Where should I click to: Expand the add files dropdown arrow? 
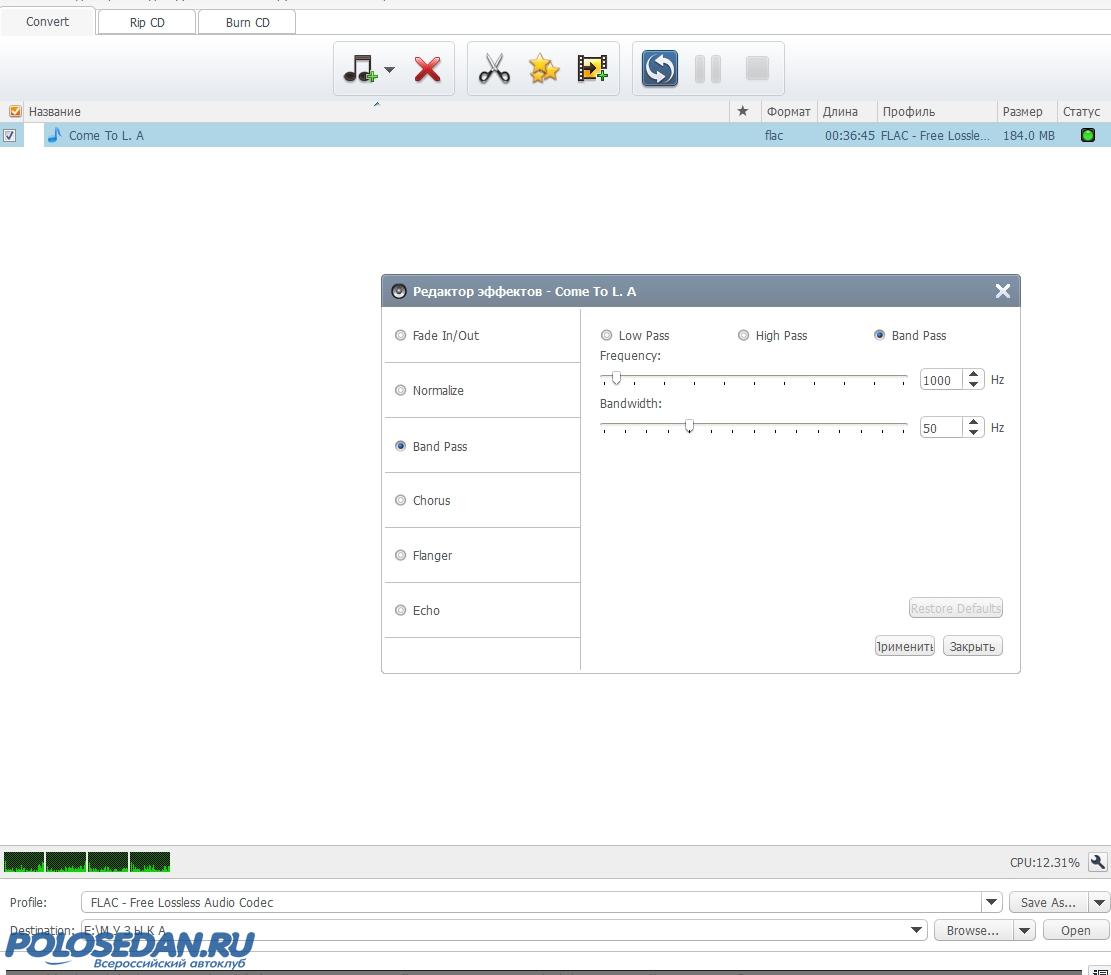tap(390, 70)
